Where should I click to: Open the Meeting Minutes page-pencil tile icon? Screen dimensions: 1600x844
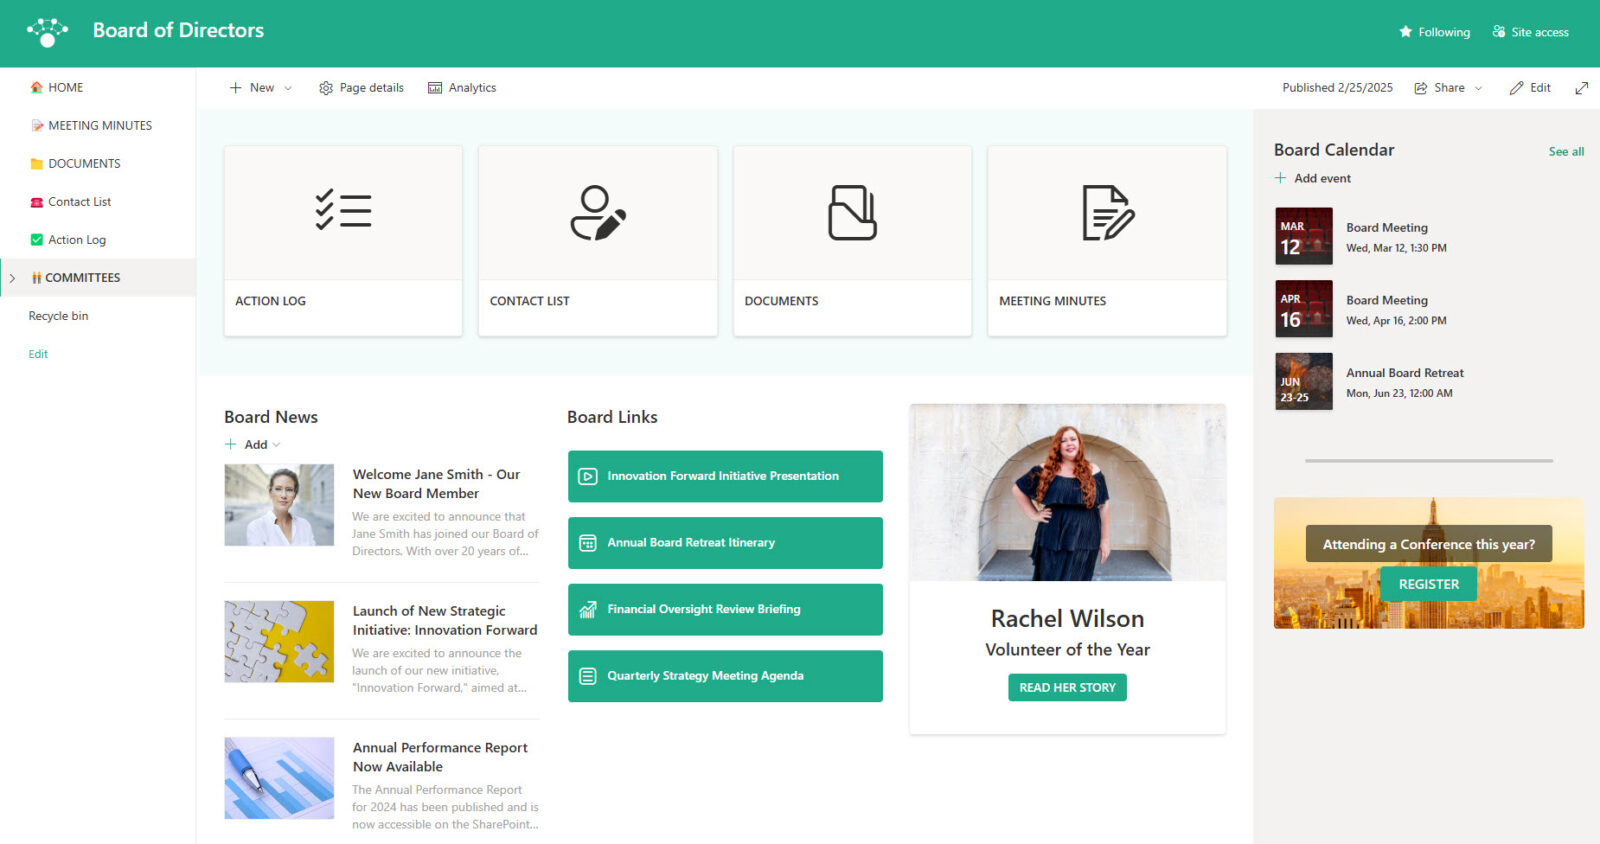(x=1108, y=213)
